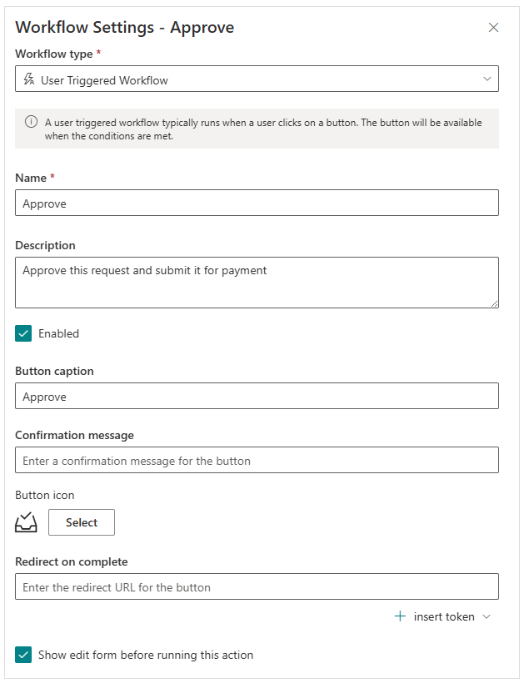Viewport: 521px width, 681px height.
Task: Click the lightning workflow type icon
Action: 29,79
